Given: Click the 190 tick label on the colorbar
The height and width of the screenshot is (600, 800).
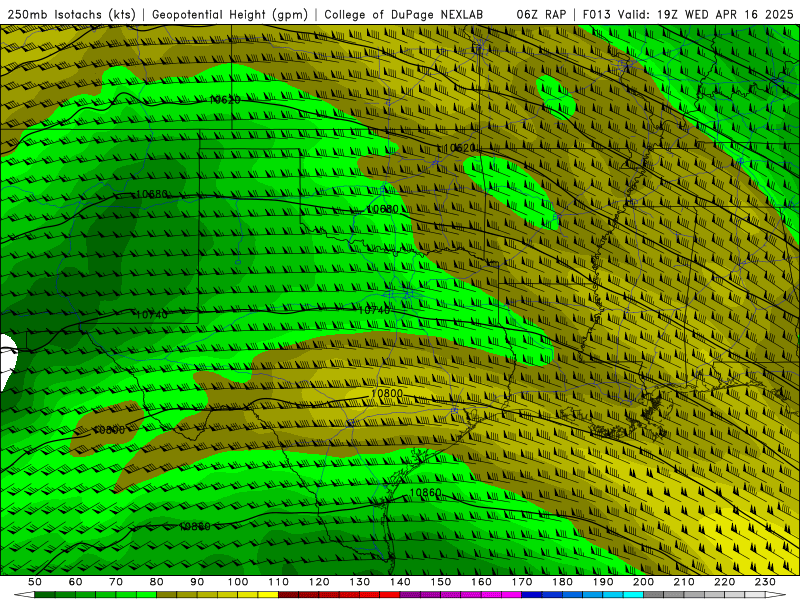Looking at the screenshot, I should coord(603,582).
